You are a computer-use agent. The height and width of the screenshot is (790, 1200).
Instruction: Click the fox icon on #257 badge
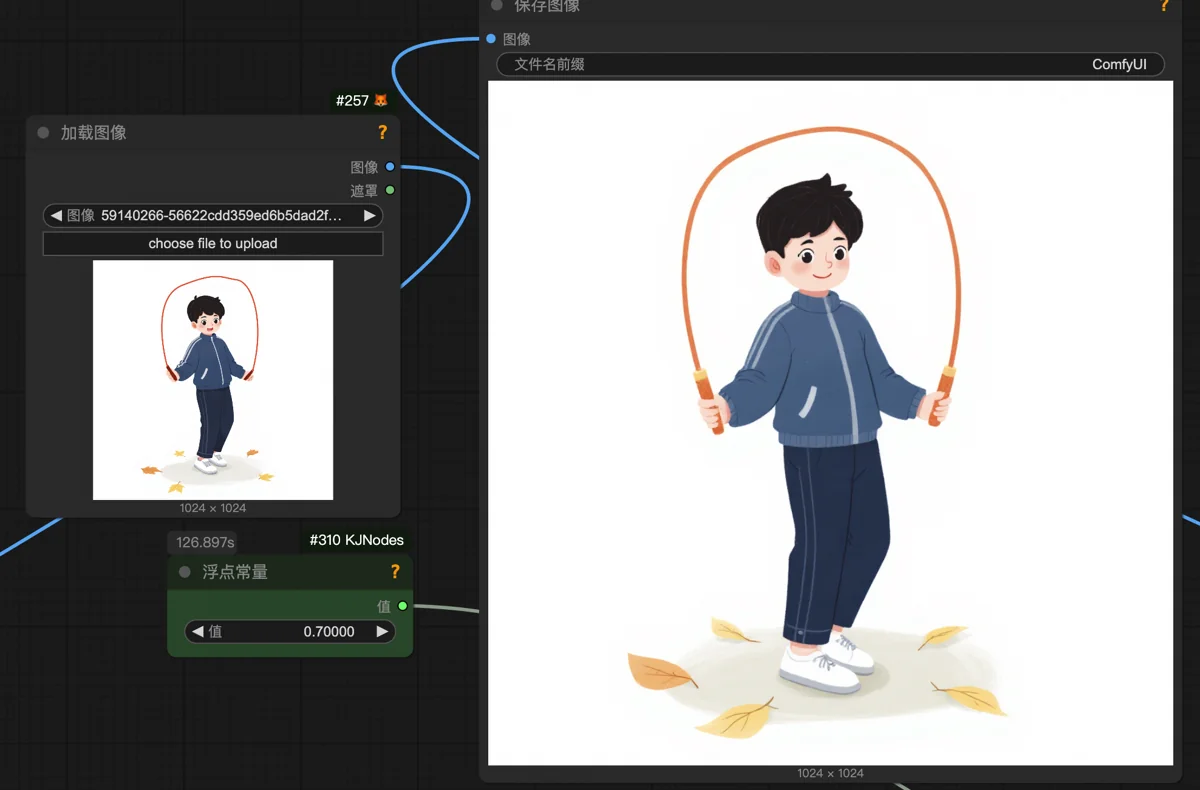pyautogui.click(x=380, y=101)
